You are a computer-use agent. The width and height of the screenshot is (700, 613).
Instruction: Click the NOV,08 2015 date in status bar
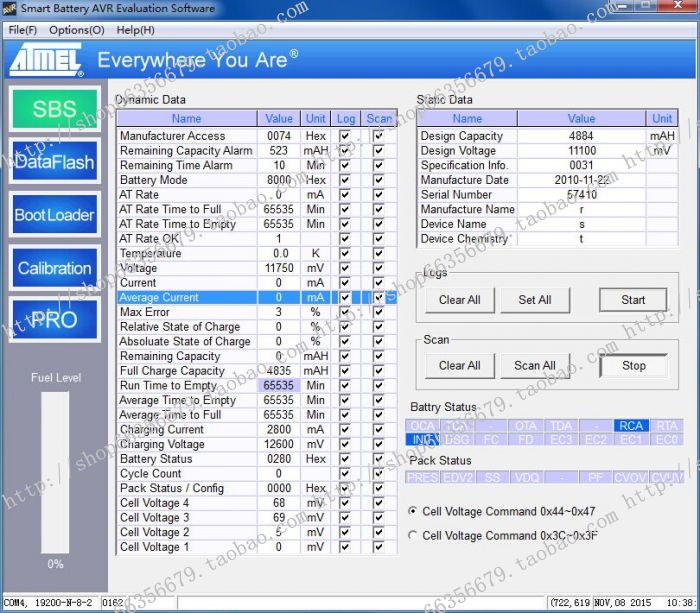tap(622, 603)
